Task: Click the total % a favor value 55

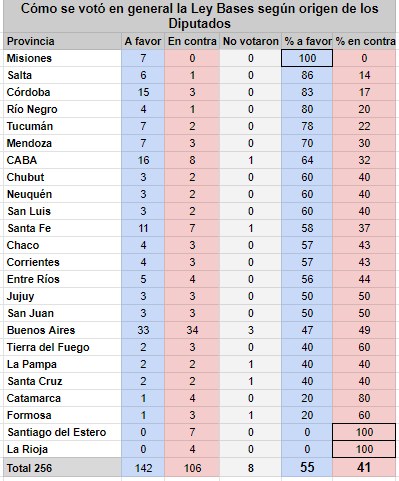Action: click(307, 468)
